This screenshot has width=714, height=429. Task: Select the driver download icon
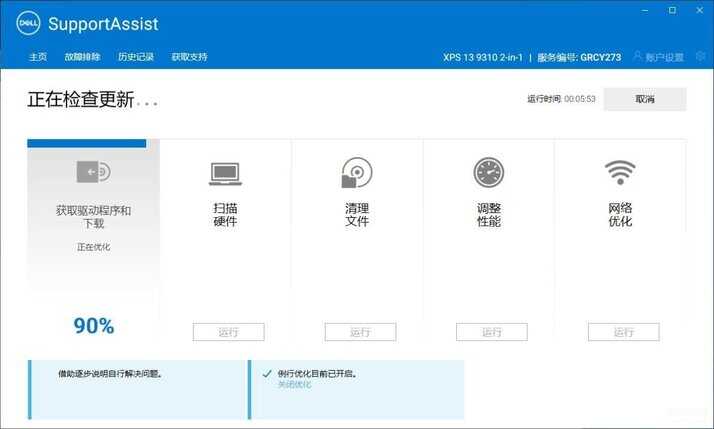94,172
